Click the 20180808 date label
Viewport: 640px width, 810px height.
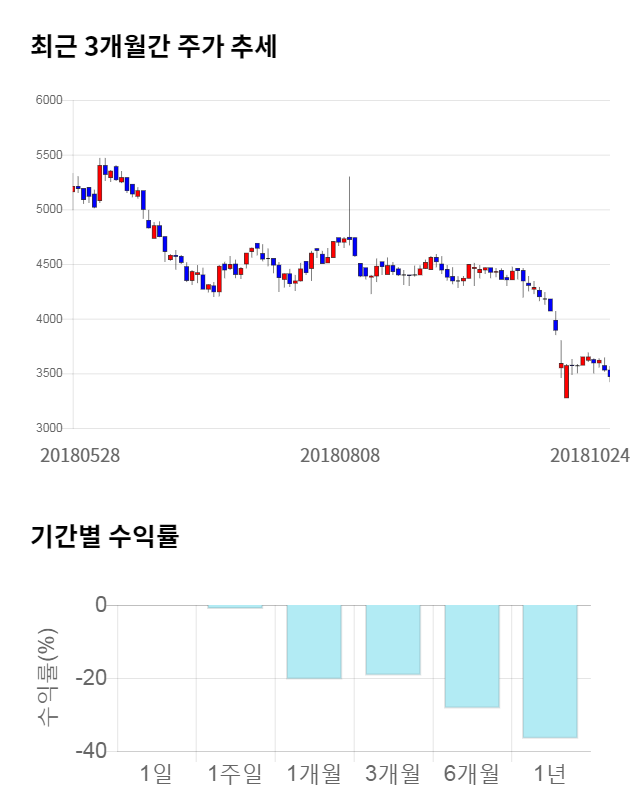[x=340, y=455]
